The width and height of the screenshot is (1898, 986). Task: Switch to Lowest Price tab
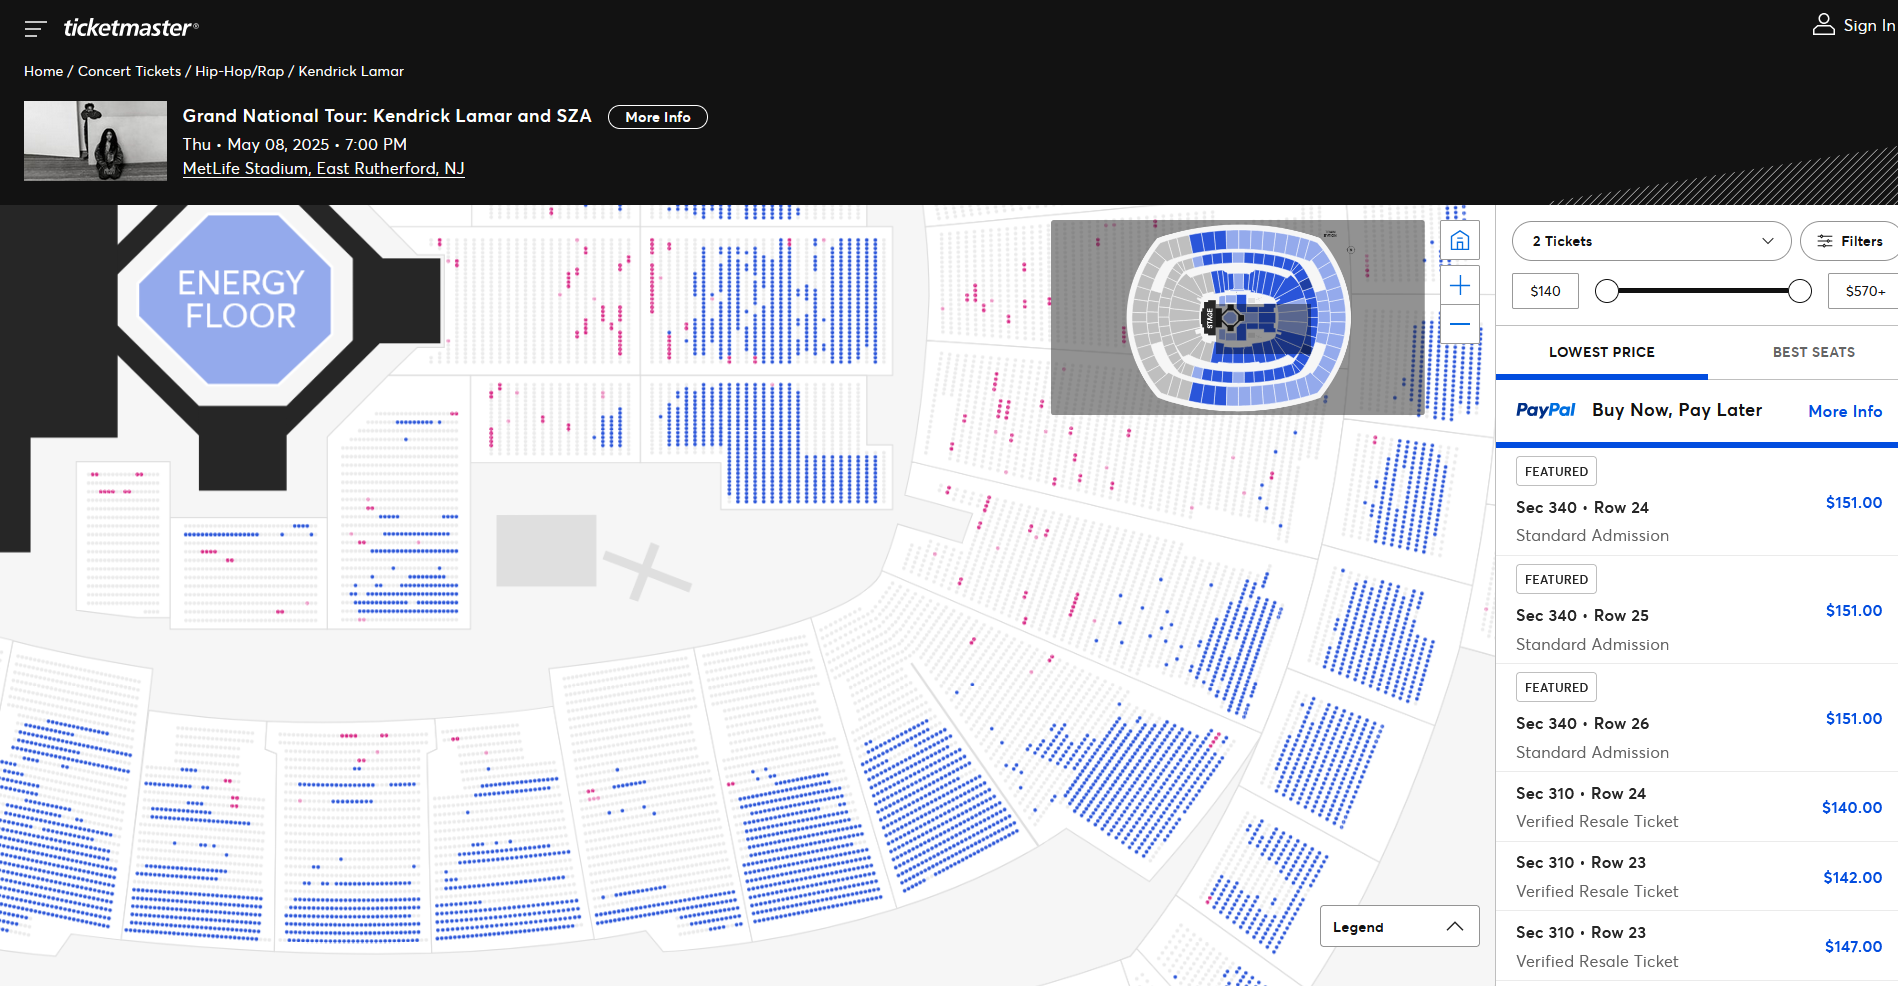(x=1602, y=352)
